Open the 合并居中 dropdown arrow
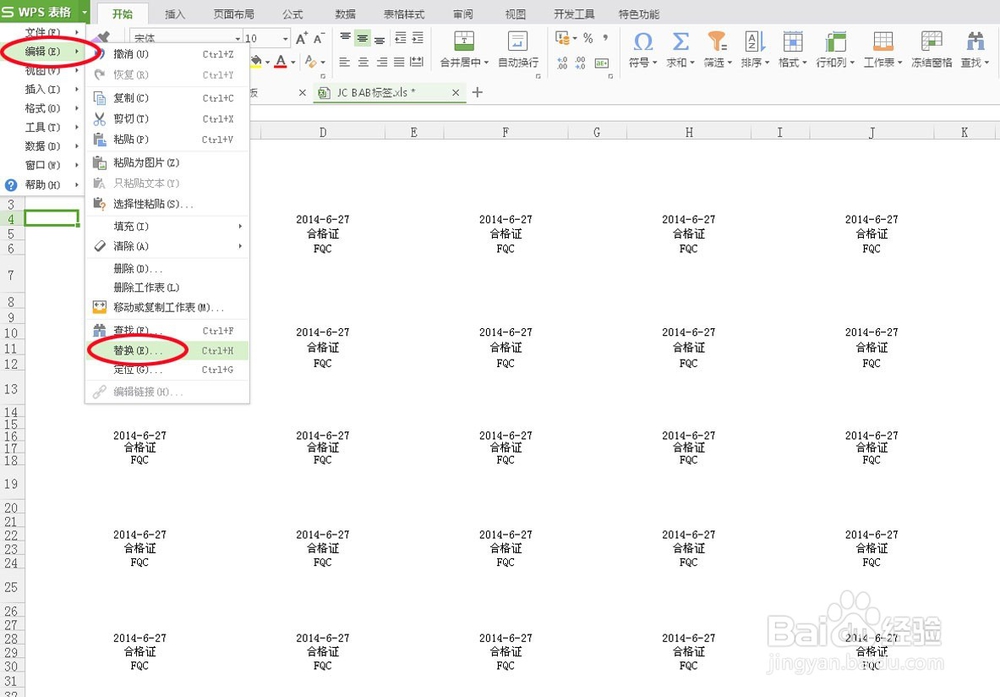Screen dimensions: 1000x697 click(486, 62)
